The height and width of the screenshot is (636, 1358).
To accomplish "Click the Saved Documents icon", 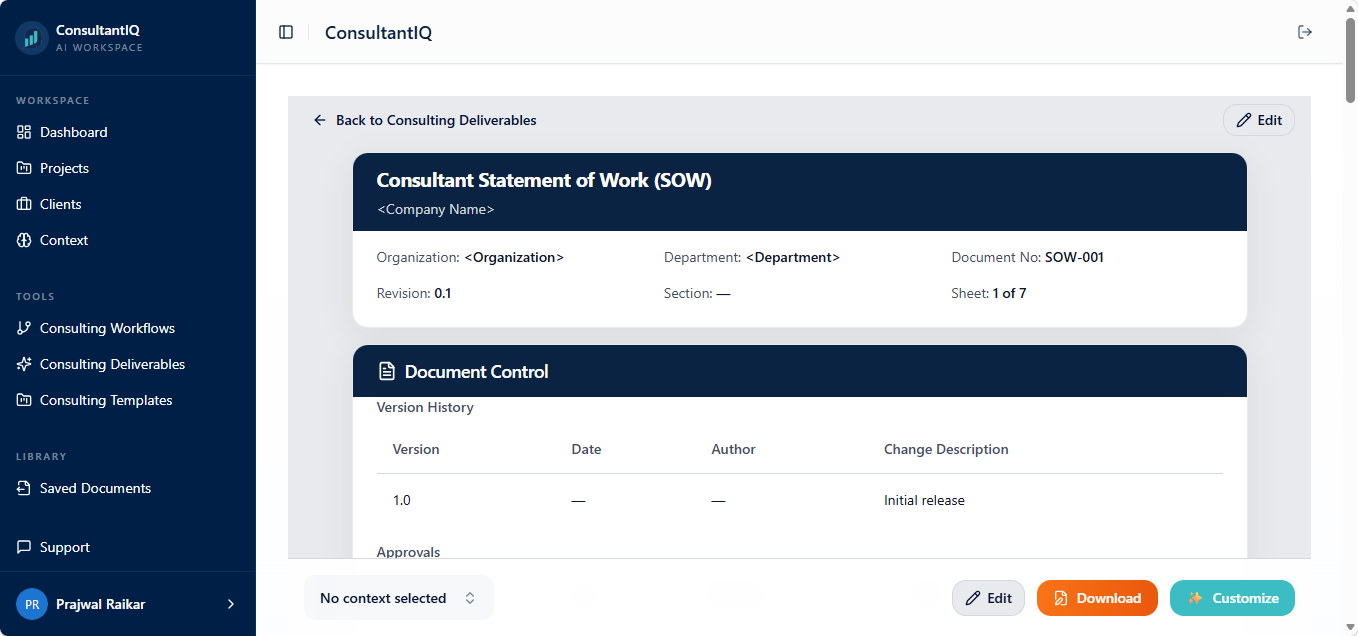I will 24,488.
